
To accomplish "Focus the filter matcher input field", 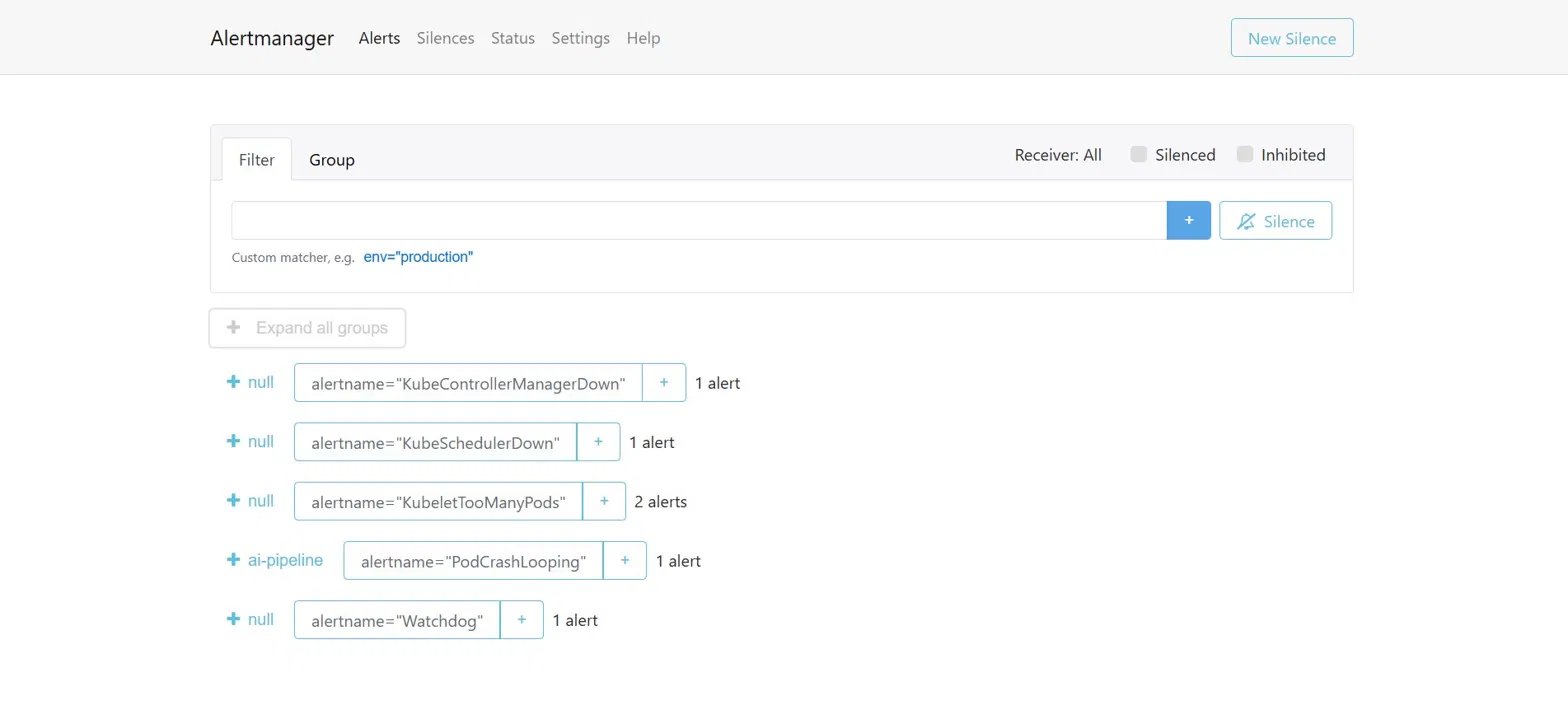I will pos(699,220).
